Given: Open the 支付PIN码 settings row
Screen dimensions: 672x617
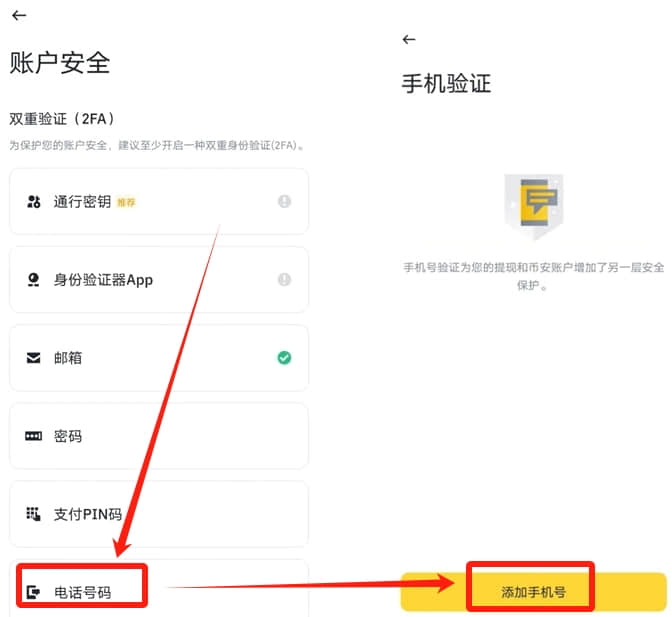Looking at the screenshot, I should 159,514.
